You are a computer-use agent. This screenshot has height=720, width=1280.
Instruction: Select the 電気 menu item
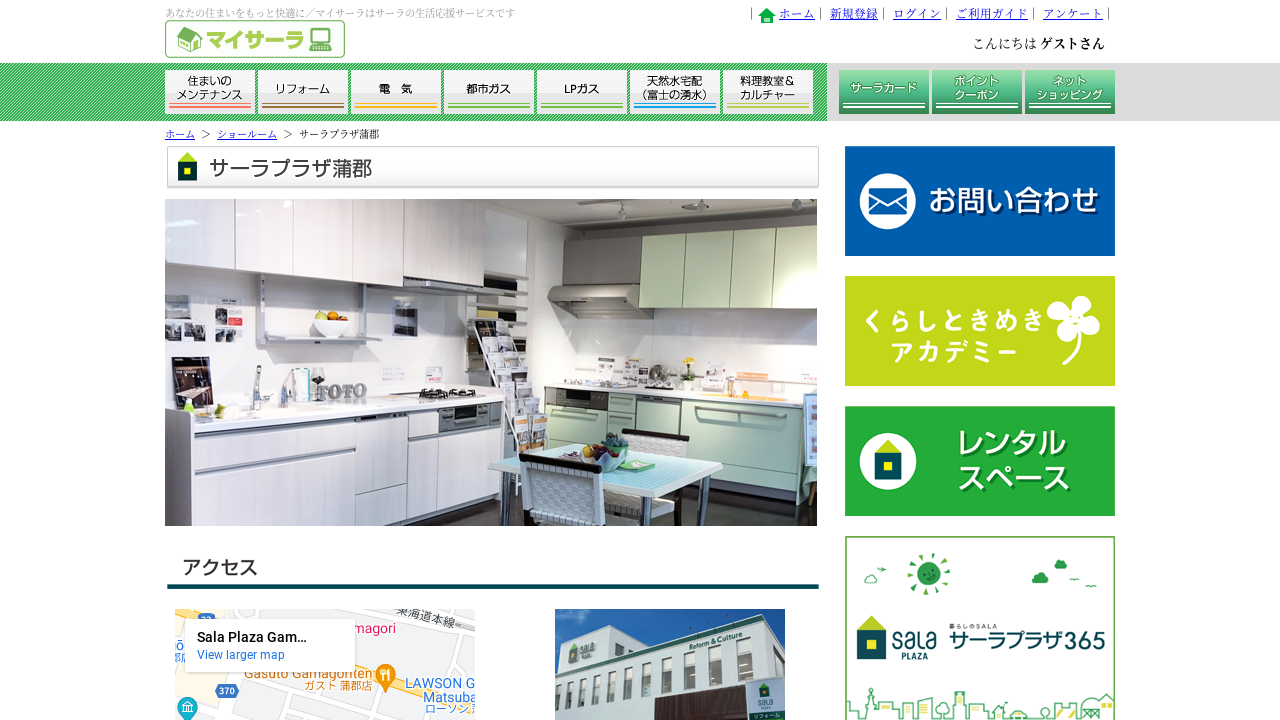[x=396, y=91]
